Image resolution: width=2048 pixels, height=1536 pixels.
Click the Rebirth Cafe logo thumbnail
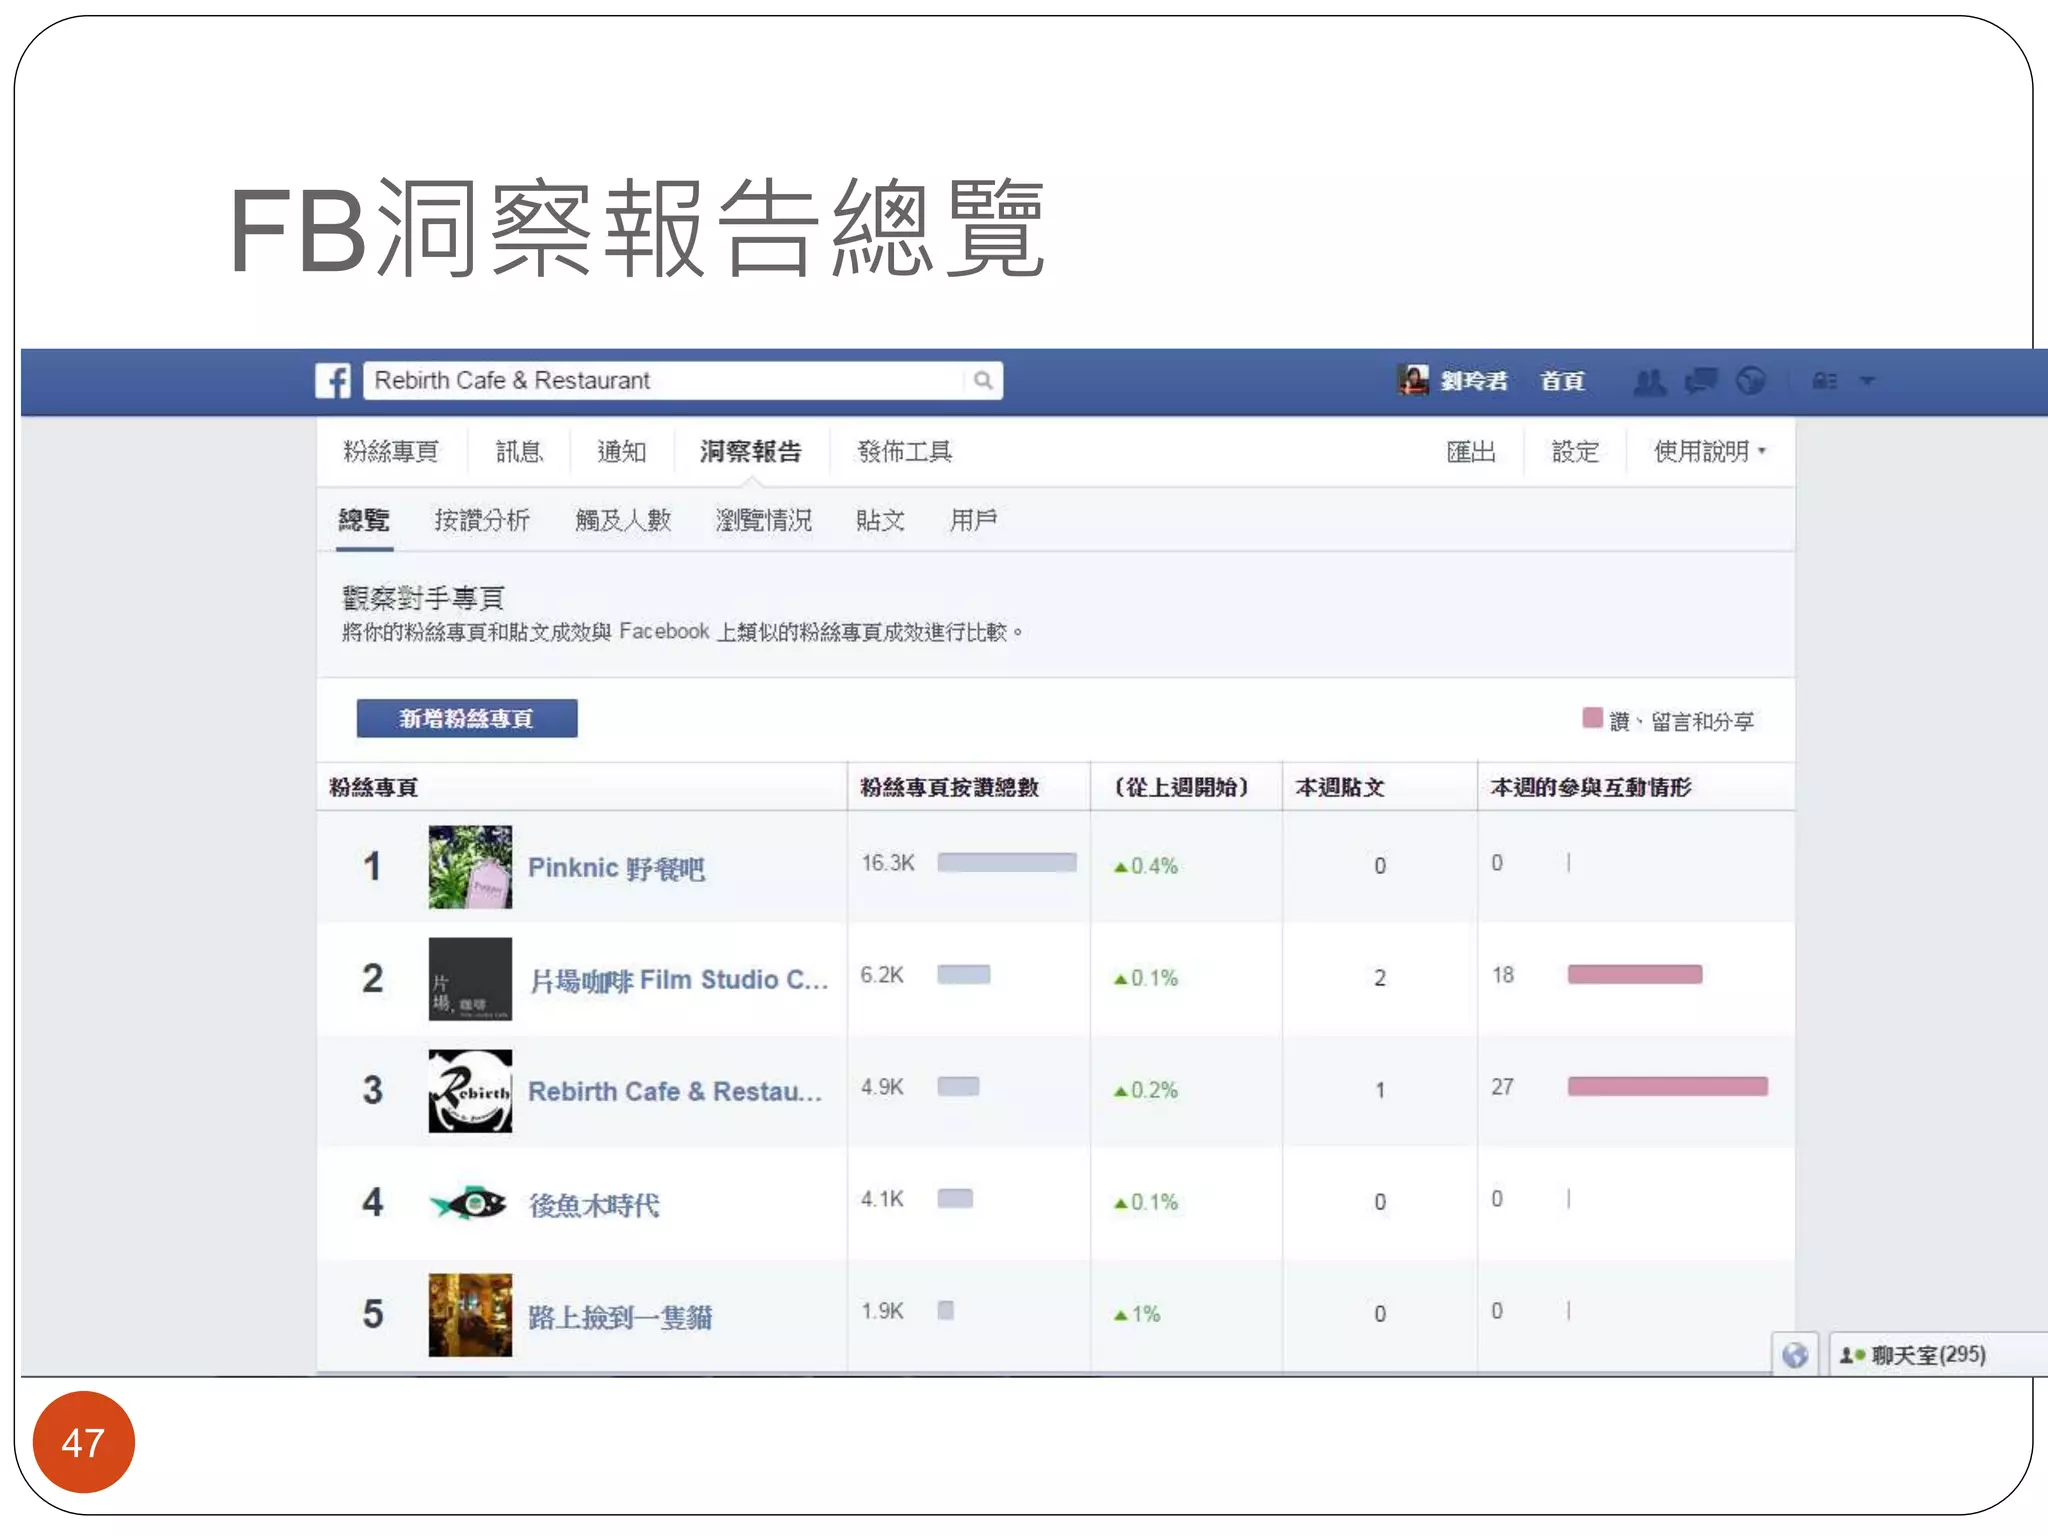click(x=470, y=1091)
